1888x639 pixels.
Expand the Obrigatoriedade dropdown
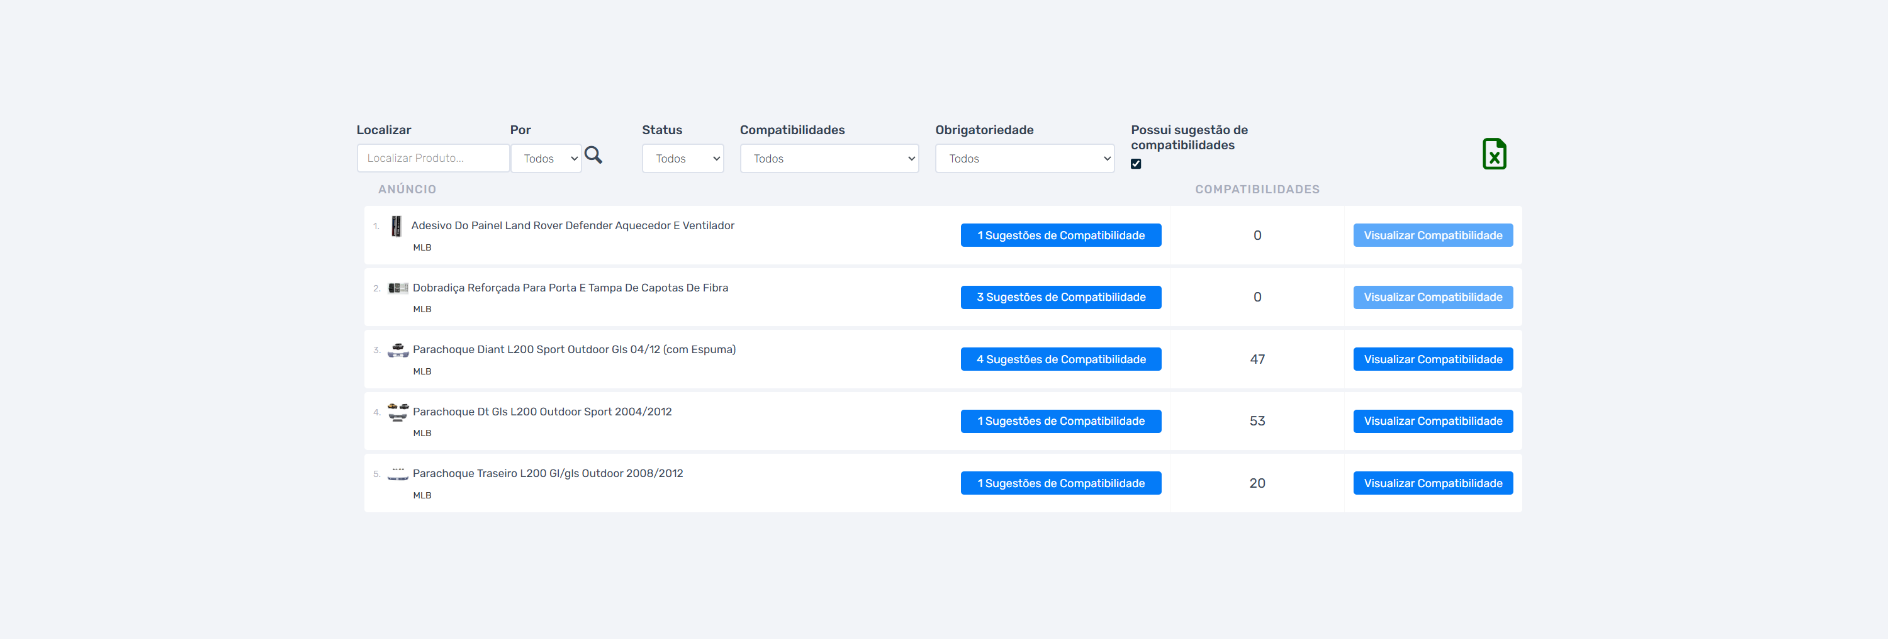pyautogui.click(x=1024, y=159)
